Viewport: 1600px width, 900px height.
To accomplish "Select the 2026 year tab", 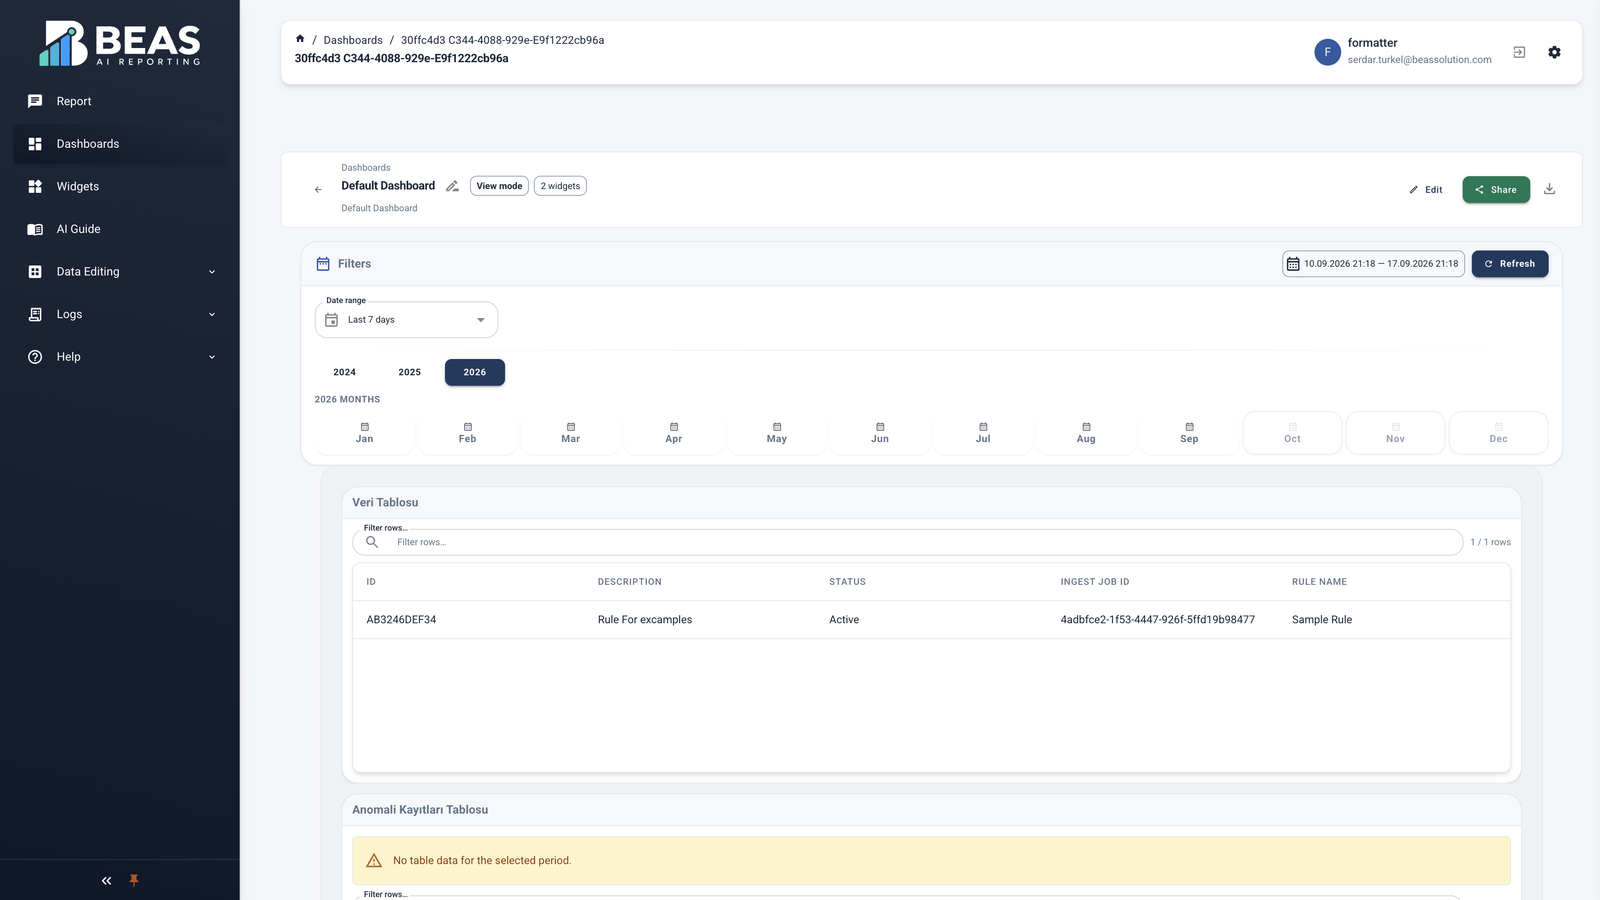I will [475, 372].
